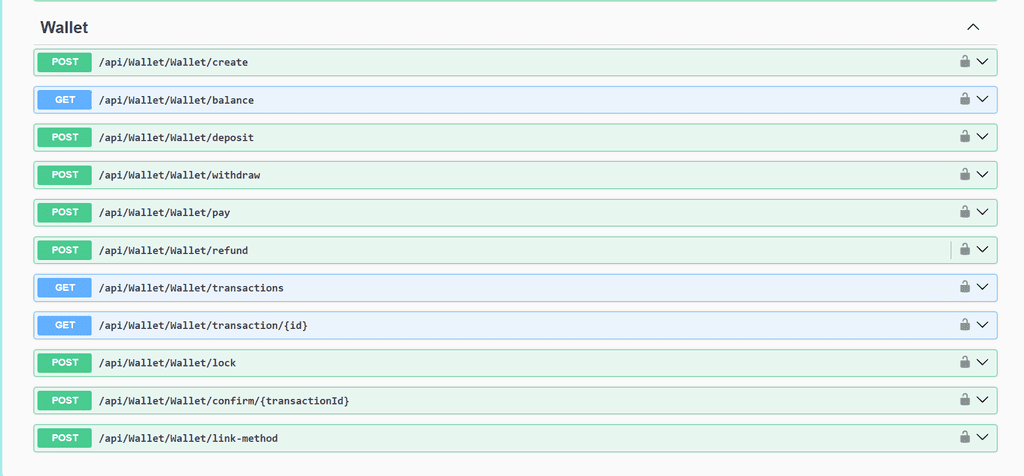Click the authorization lock for Wallet/balance

tap(965, 99)
